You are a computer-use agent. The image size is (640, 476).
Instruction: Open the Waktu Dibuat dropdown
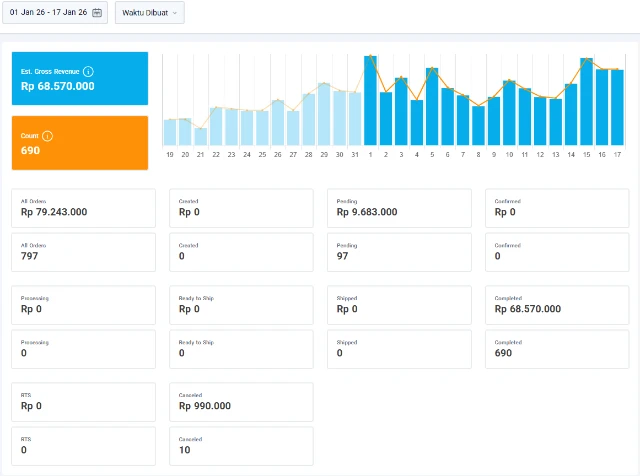click(149, 13)
